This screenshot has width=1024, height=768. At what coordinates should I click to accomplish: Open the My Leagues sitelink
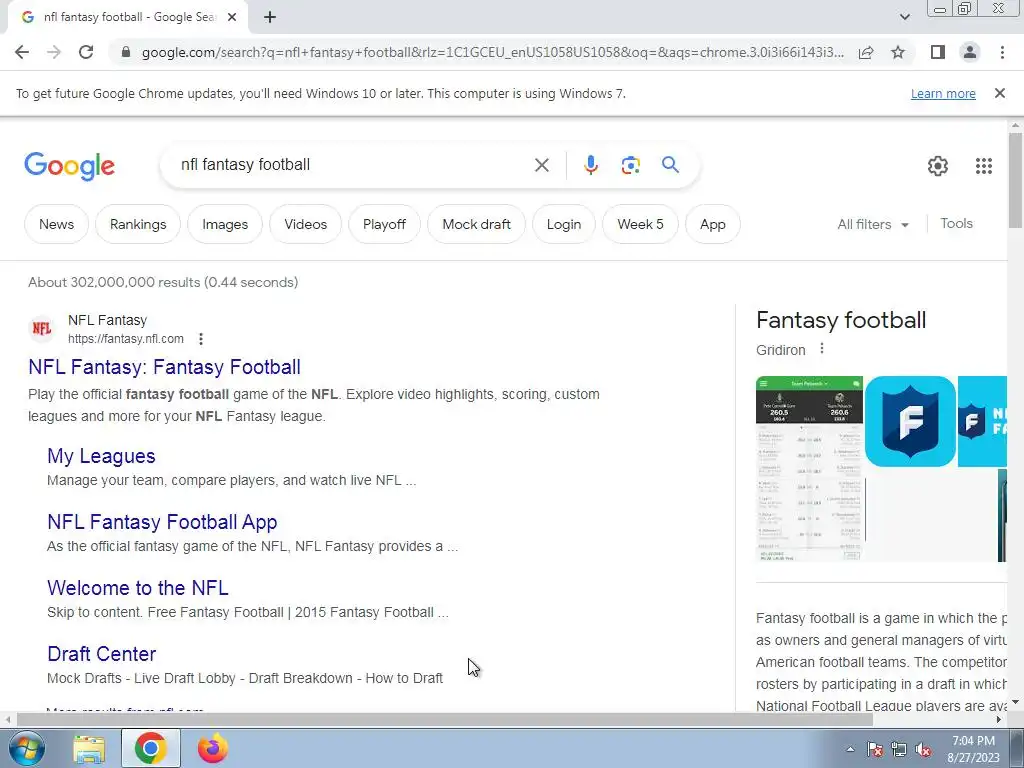[x=101, y=456]
